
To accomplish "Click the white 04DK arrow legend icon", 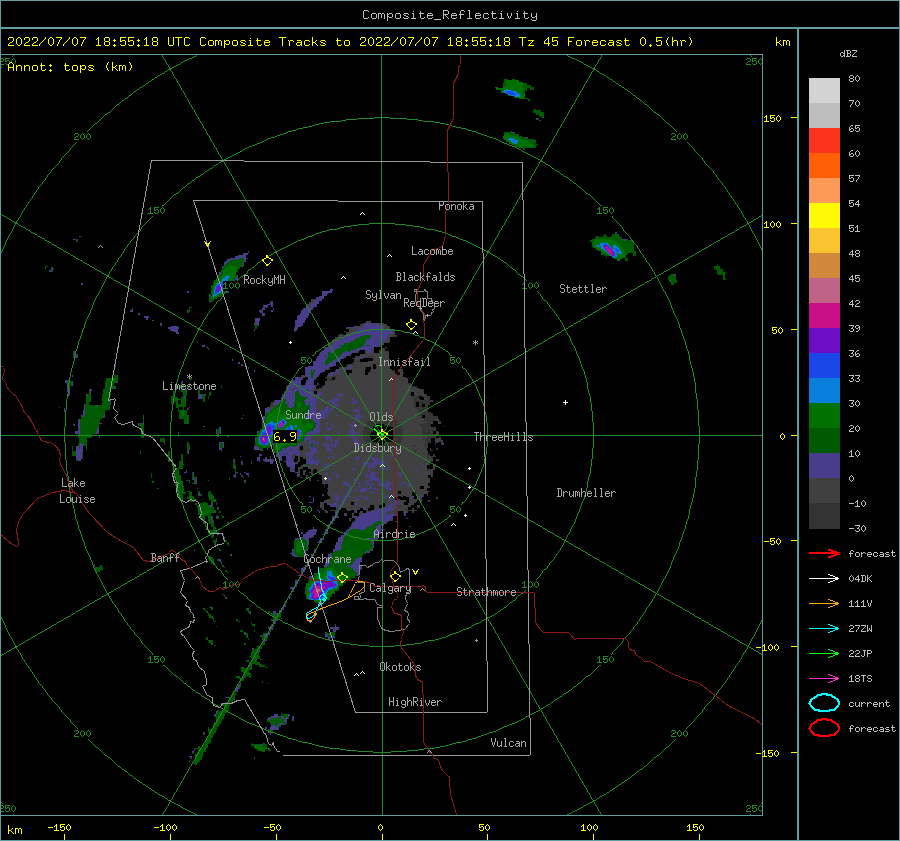I will 824,579.
